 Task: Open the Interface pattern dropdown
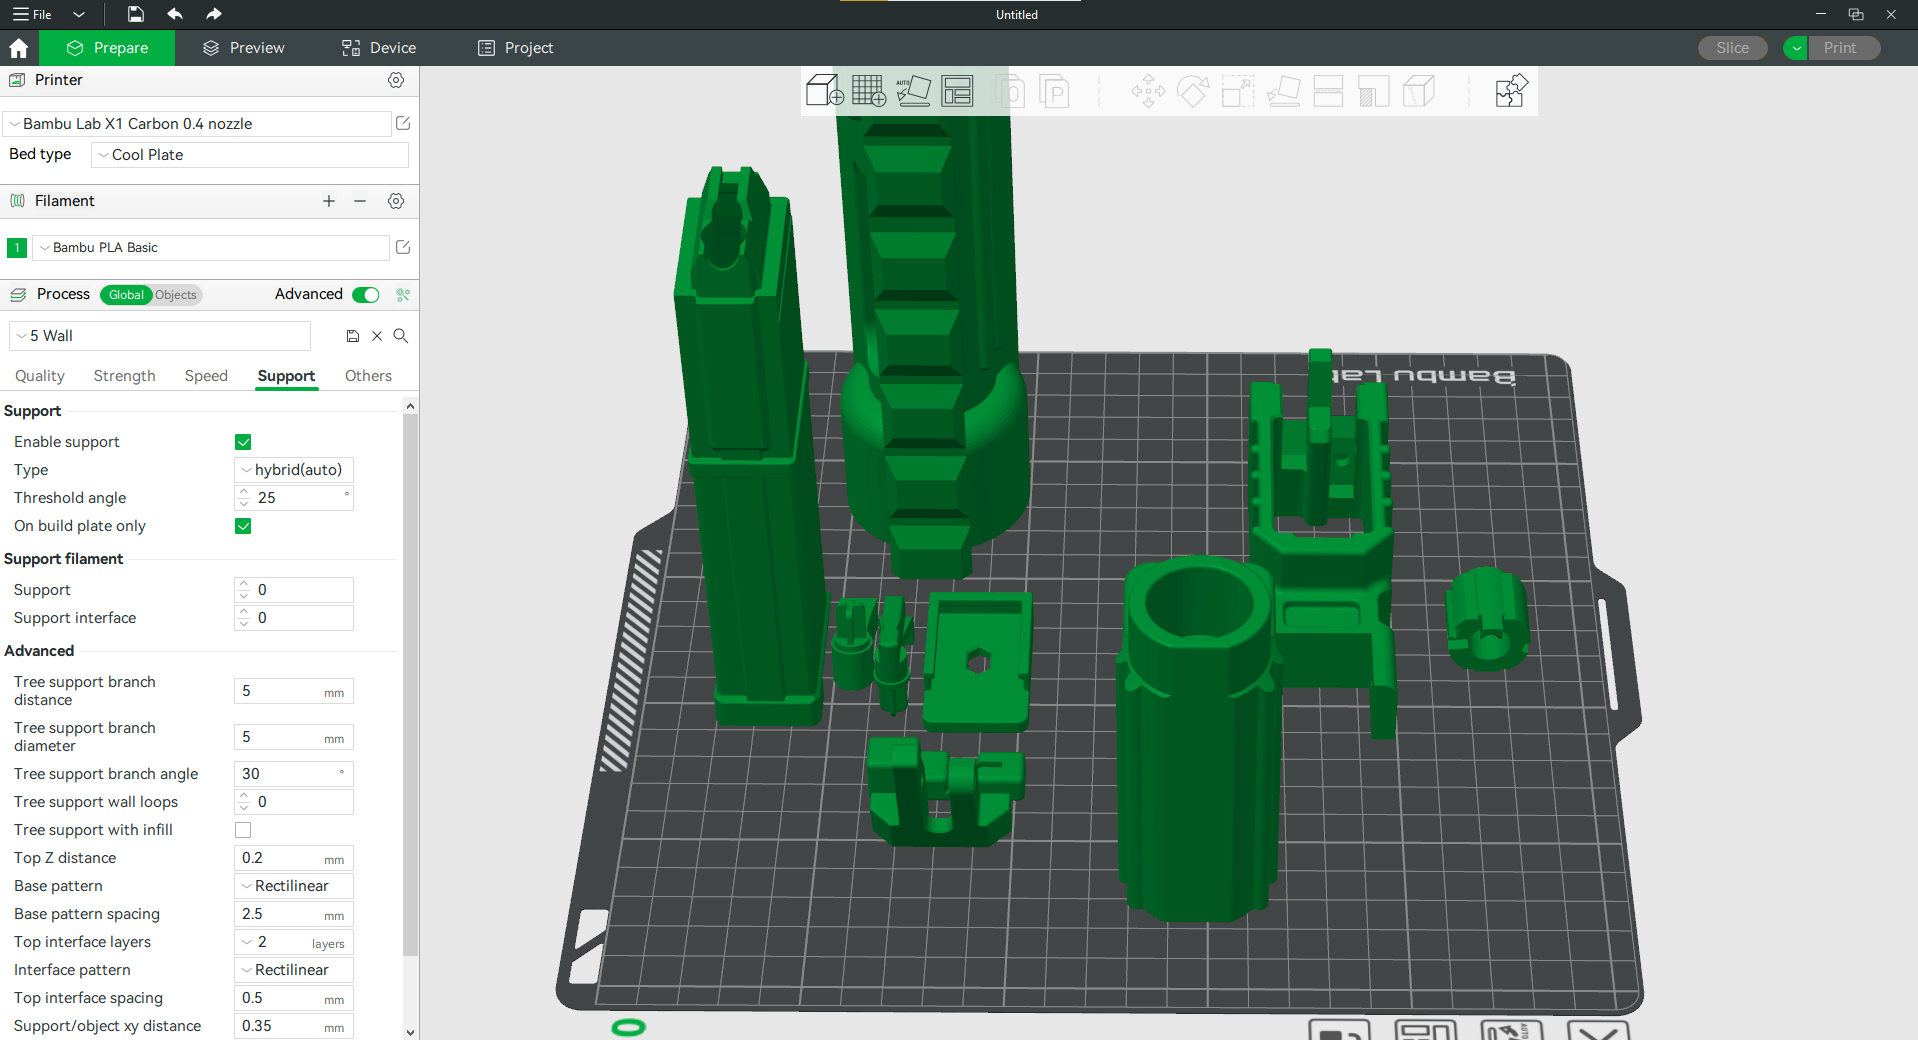click(x=294, y=970)
